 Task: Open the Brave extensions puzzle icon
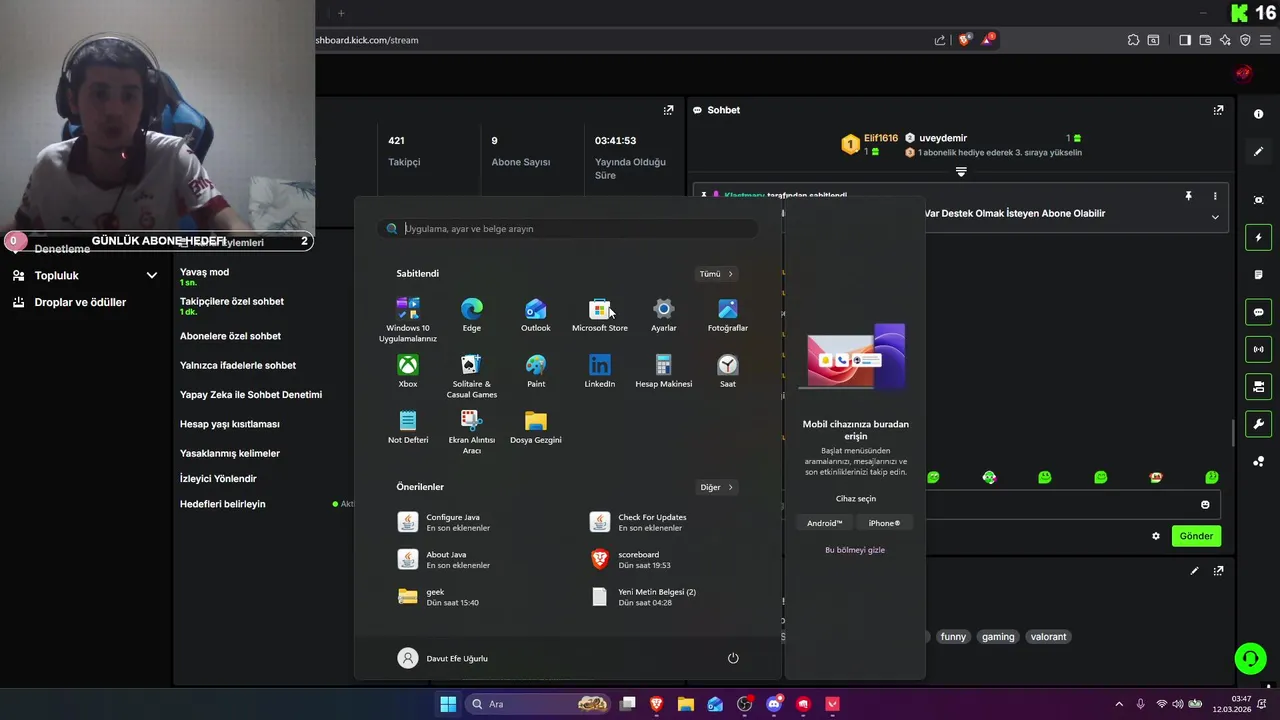tap(1133, 40)
